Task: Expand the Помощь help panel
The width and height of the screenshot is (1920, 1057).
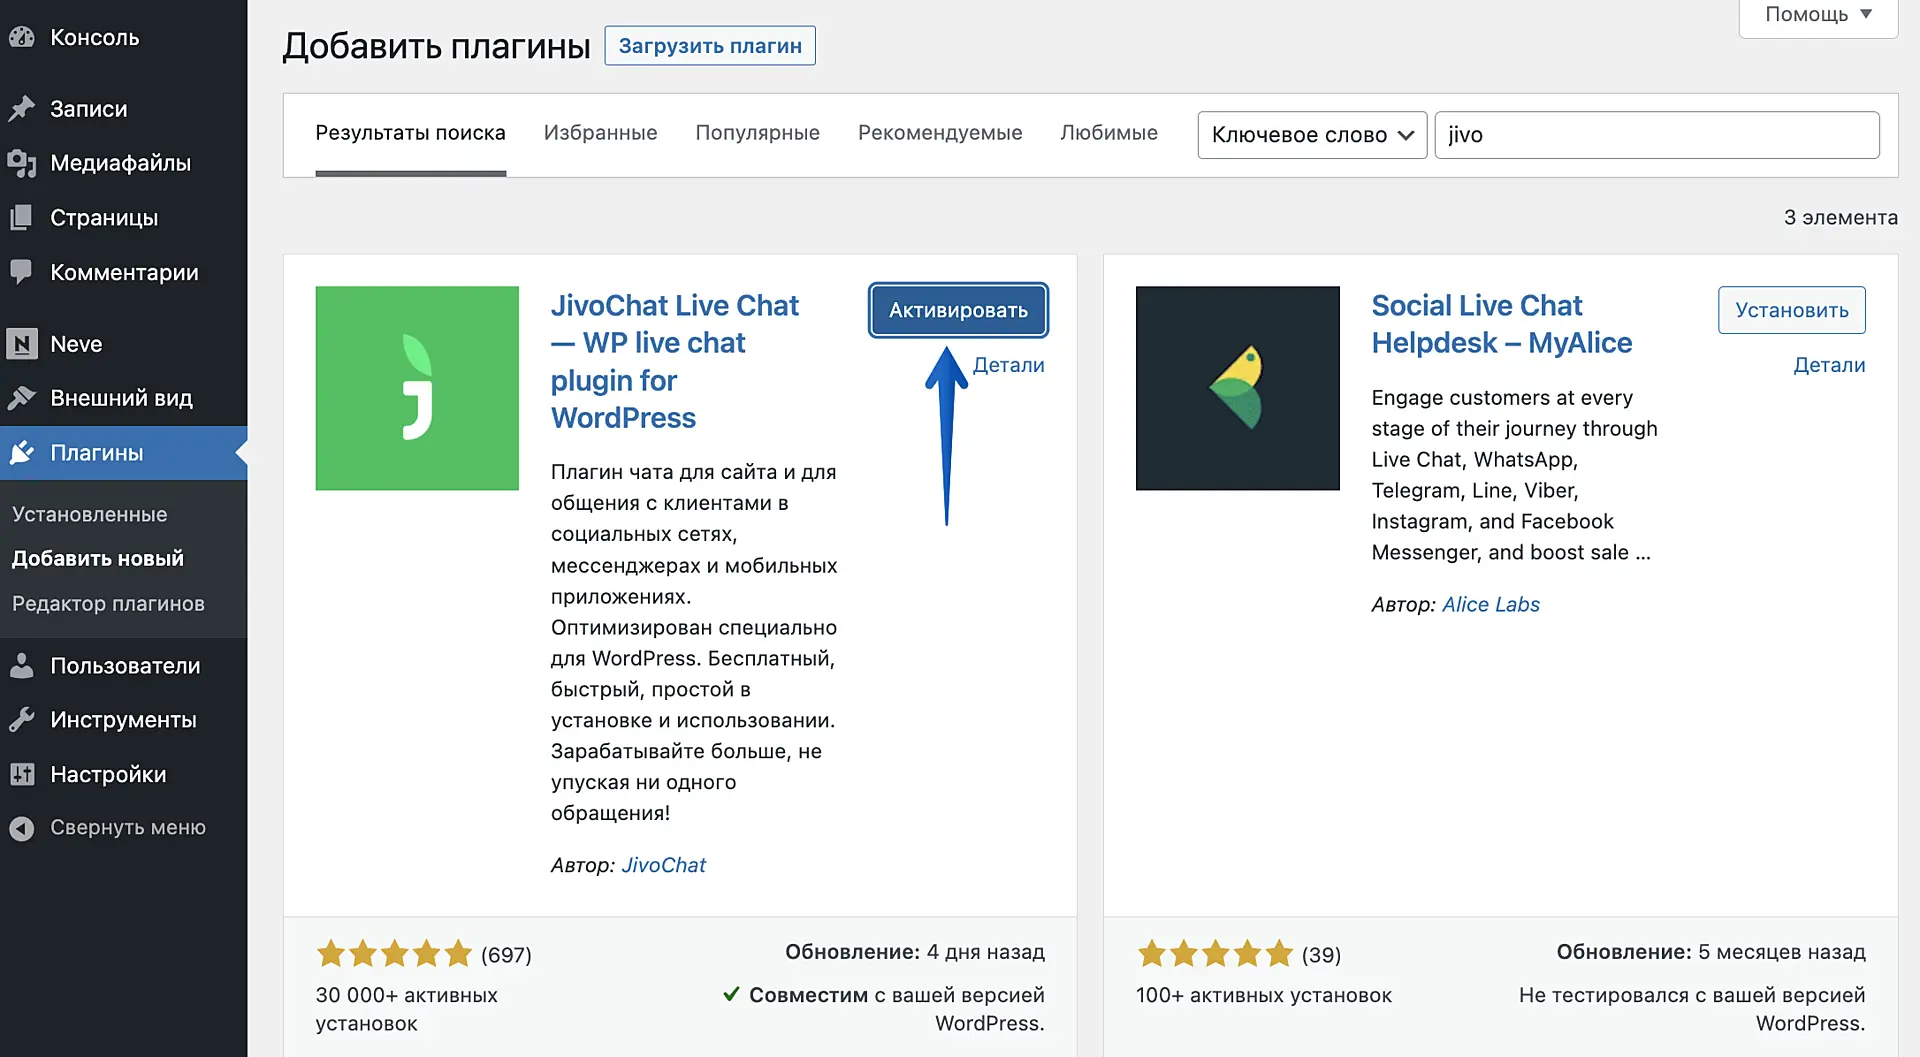Action: click(x=1817, y=15)
